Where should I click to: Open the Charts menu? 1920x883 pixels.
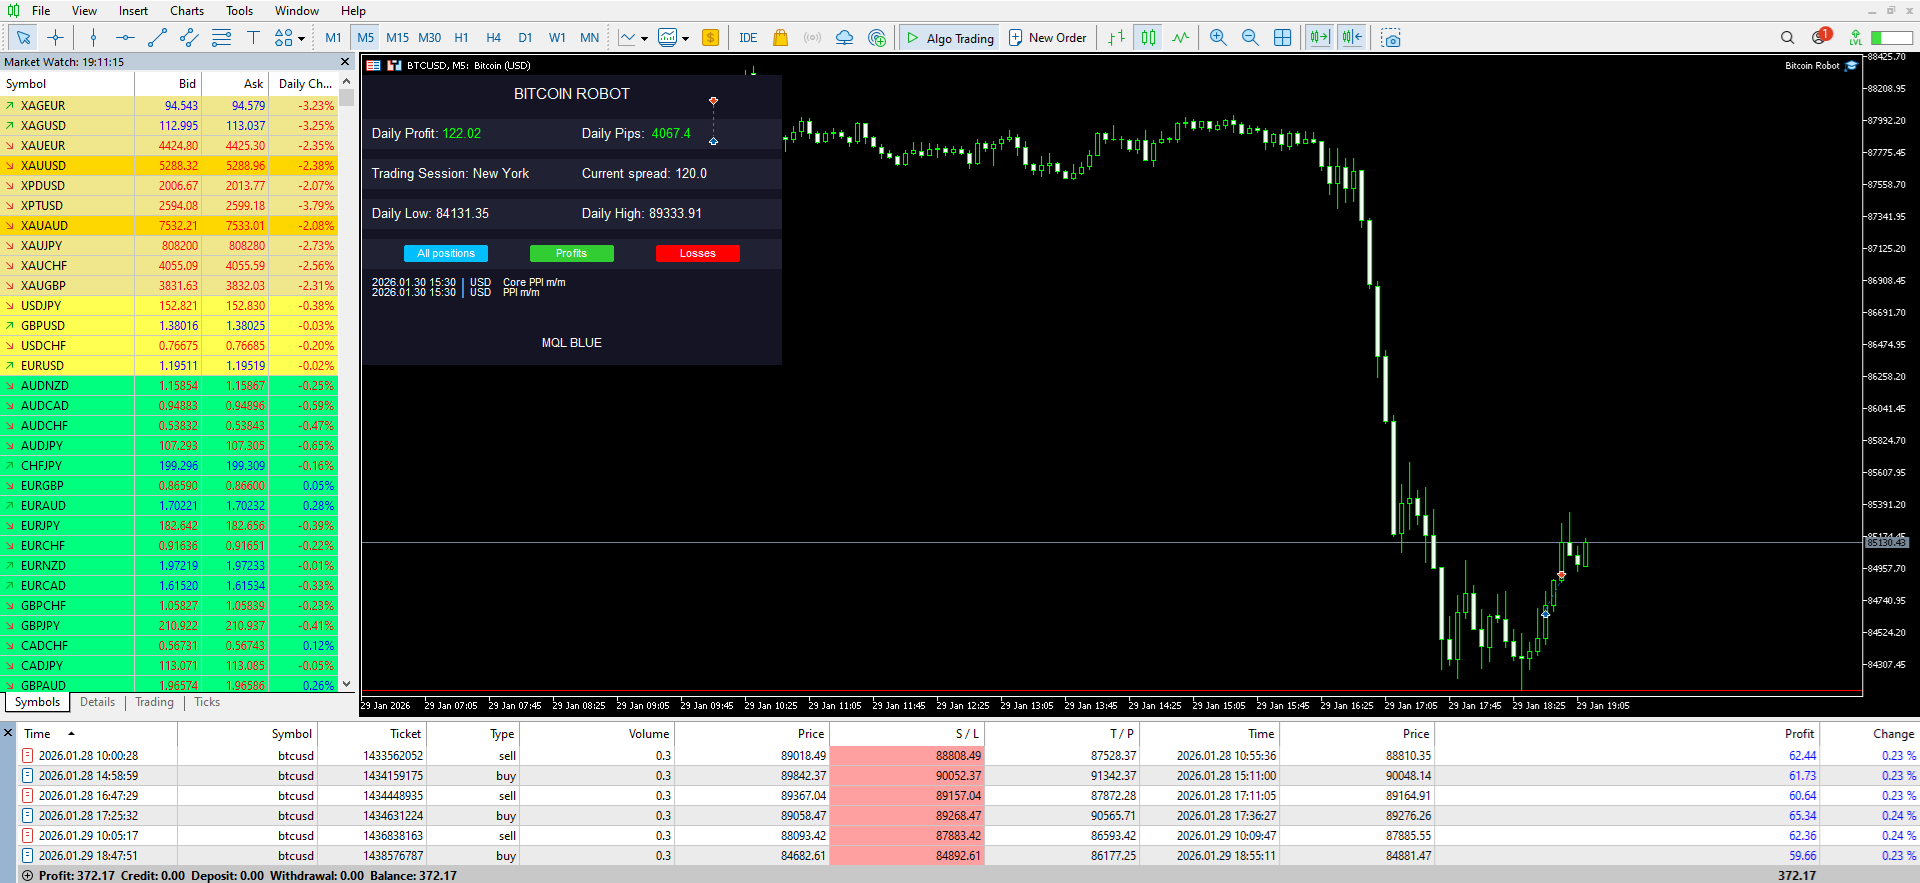point(187,11)
